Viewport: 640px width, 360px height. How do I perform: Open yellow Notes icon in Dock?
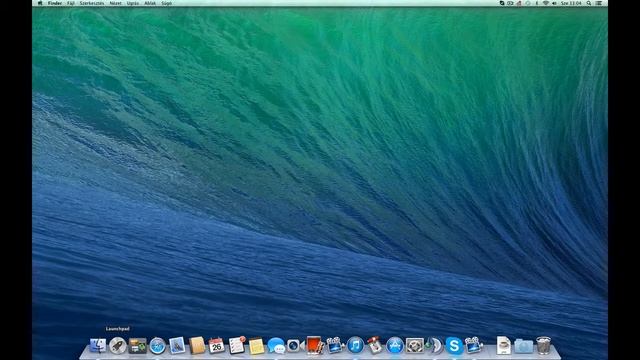256,346
